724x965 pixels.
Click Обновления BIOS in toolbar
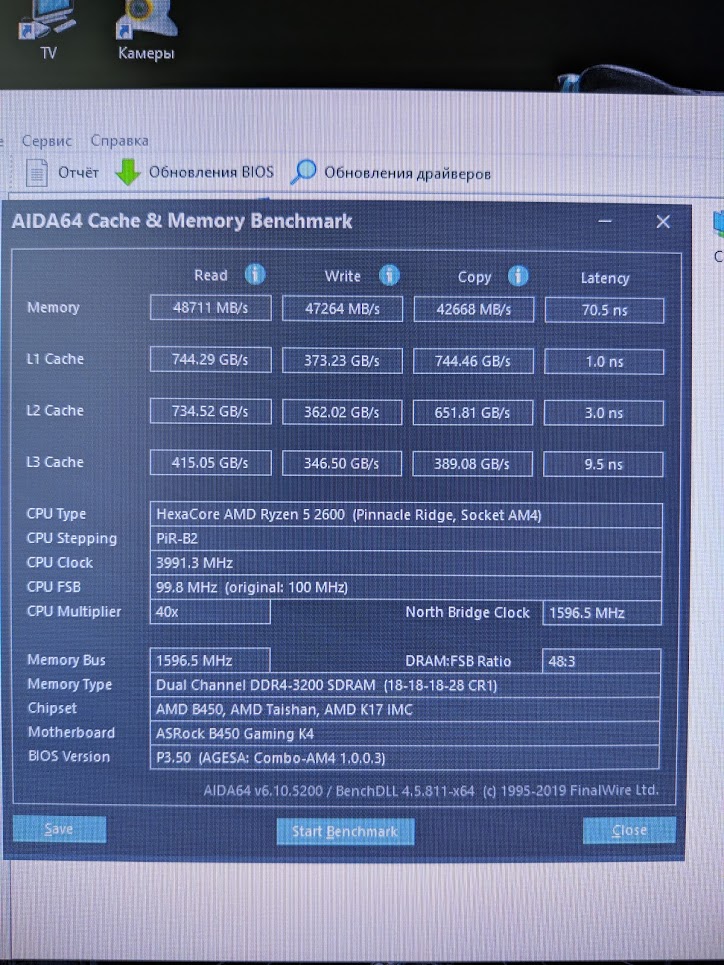coord(211,172)
